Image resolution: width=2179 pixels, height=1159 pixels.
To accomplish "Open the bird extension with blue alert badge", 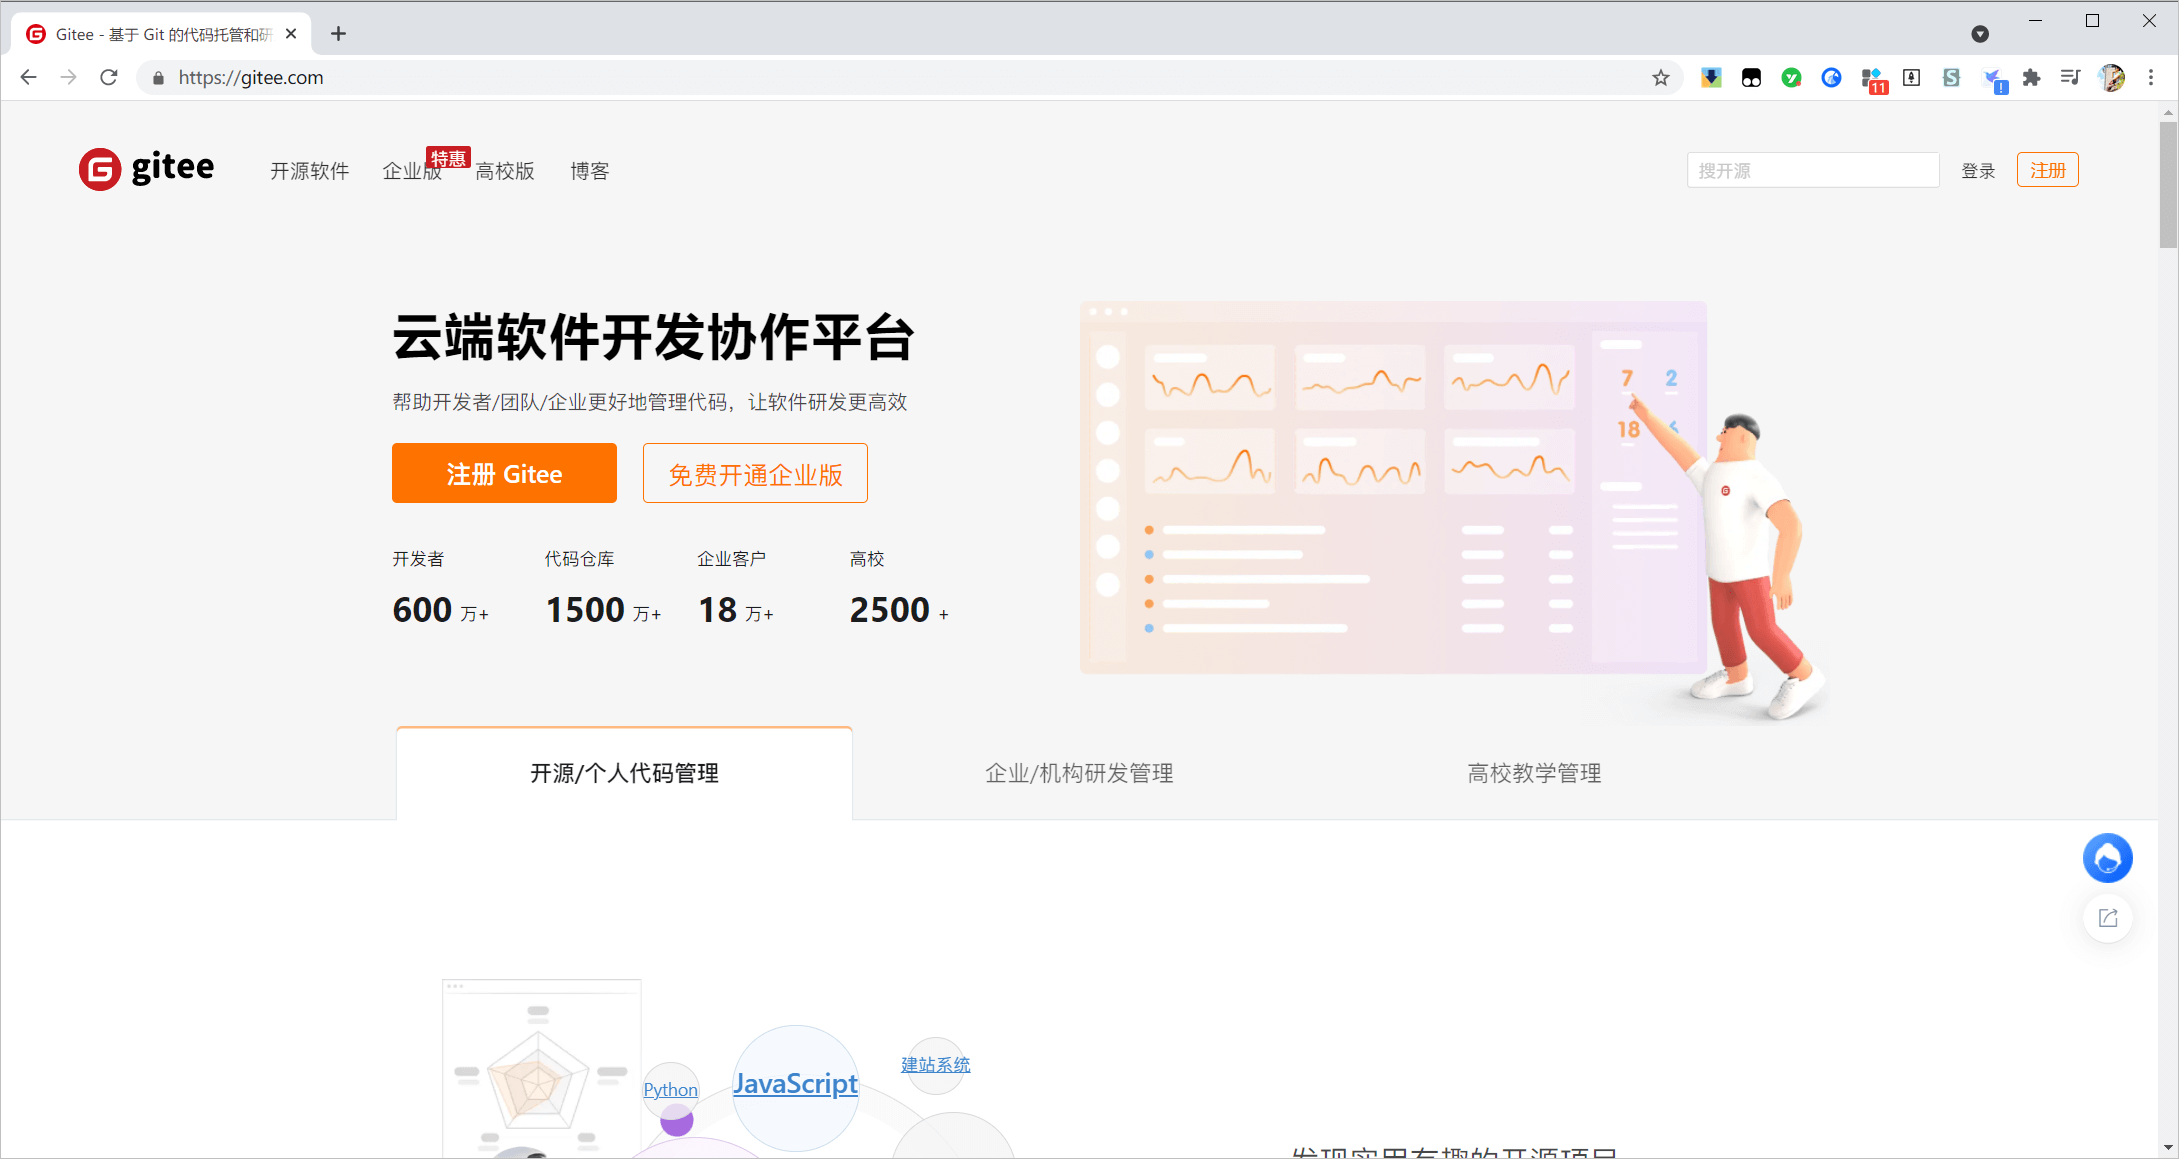I will click(1994, 80).
